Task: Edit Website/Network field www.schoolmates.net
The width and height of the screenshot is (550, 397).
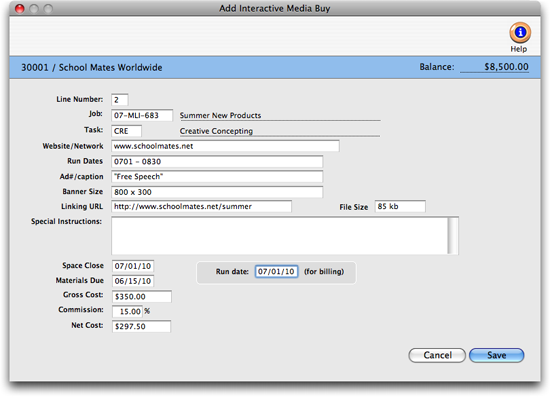Action: click(x=225, y=146)
